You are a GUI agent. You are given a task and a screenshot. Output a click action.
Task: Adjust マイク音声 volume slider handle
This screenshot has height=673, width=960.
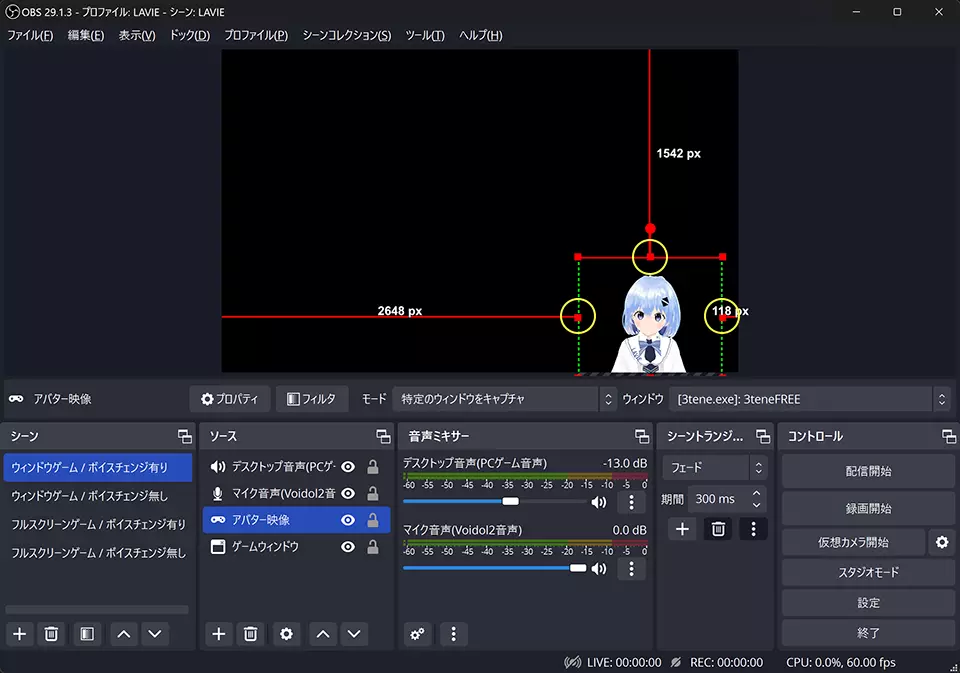[x=578, y=568]
